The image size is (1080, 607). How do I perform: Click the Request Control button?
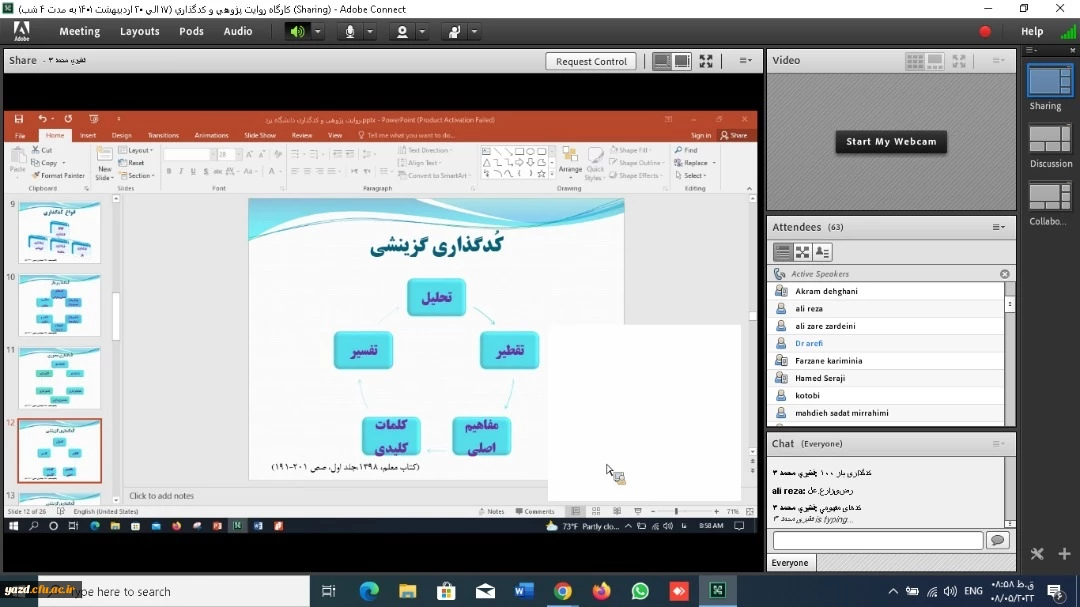[591, 61]
